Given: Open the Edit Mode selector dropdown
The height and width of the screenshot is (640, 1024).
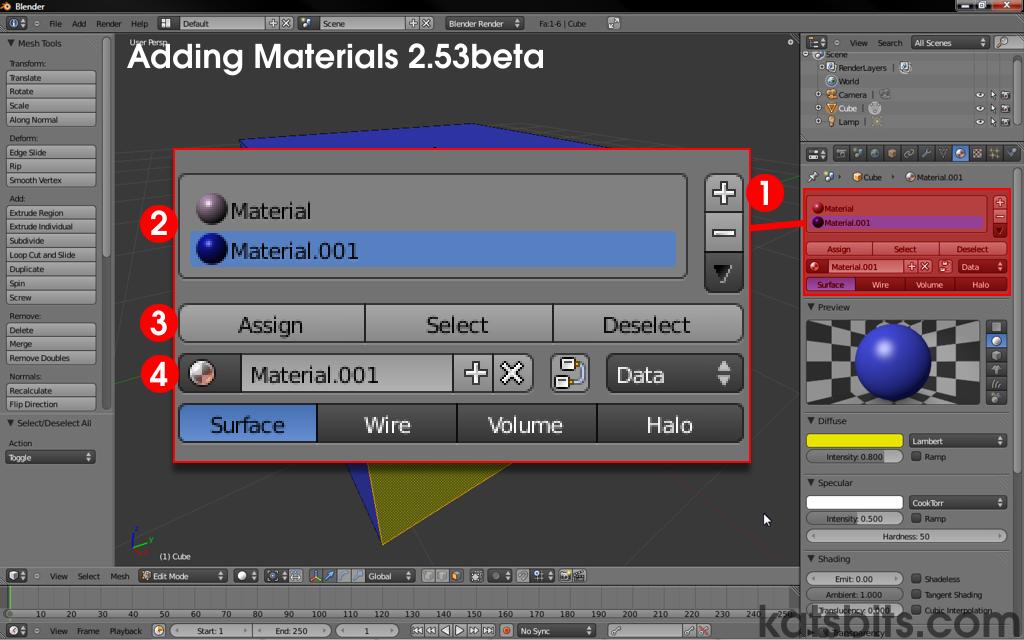Looking at the screenshot, I should pyautogui.click(x=183, y=576).
